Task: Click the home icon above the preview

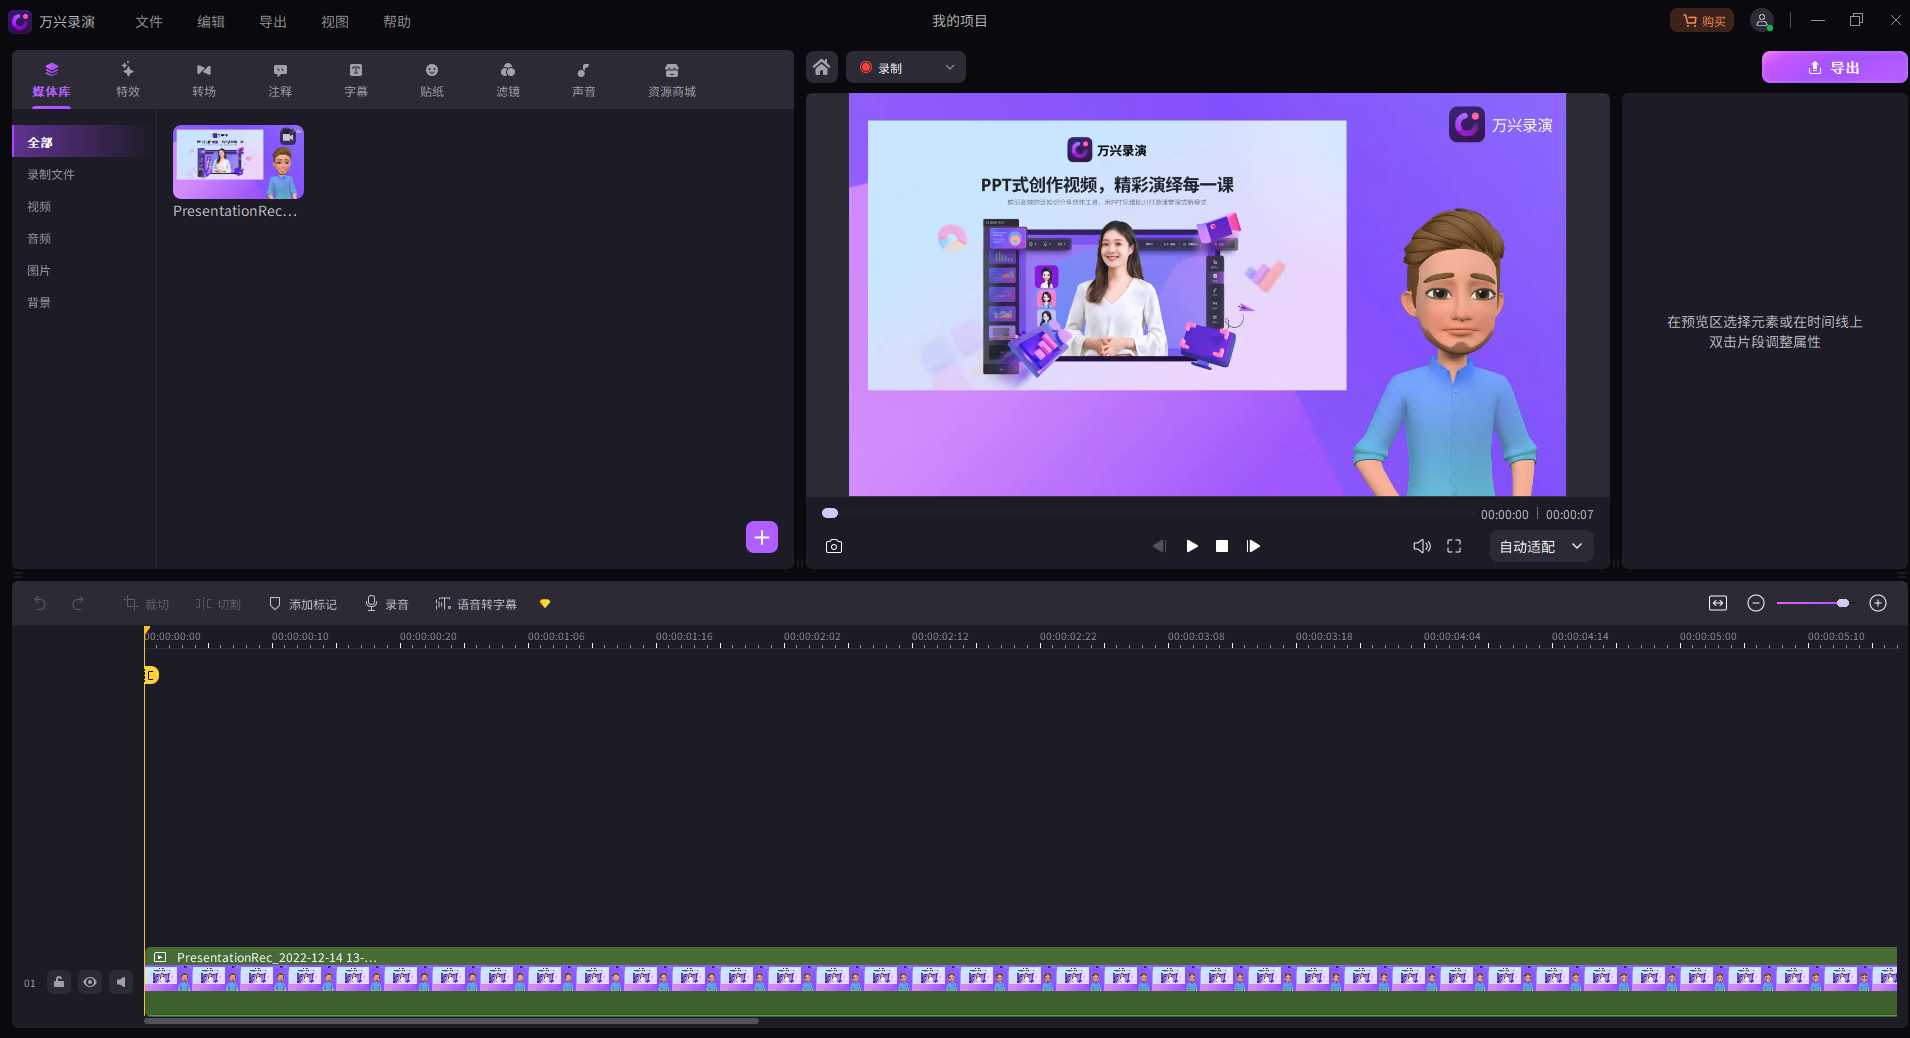Action: pyautogui.click(x=821, y=67)
